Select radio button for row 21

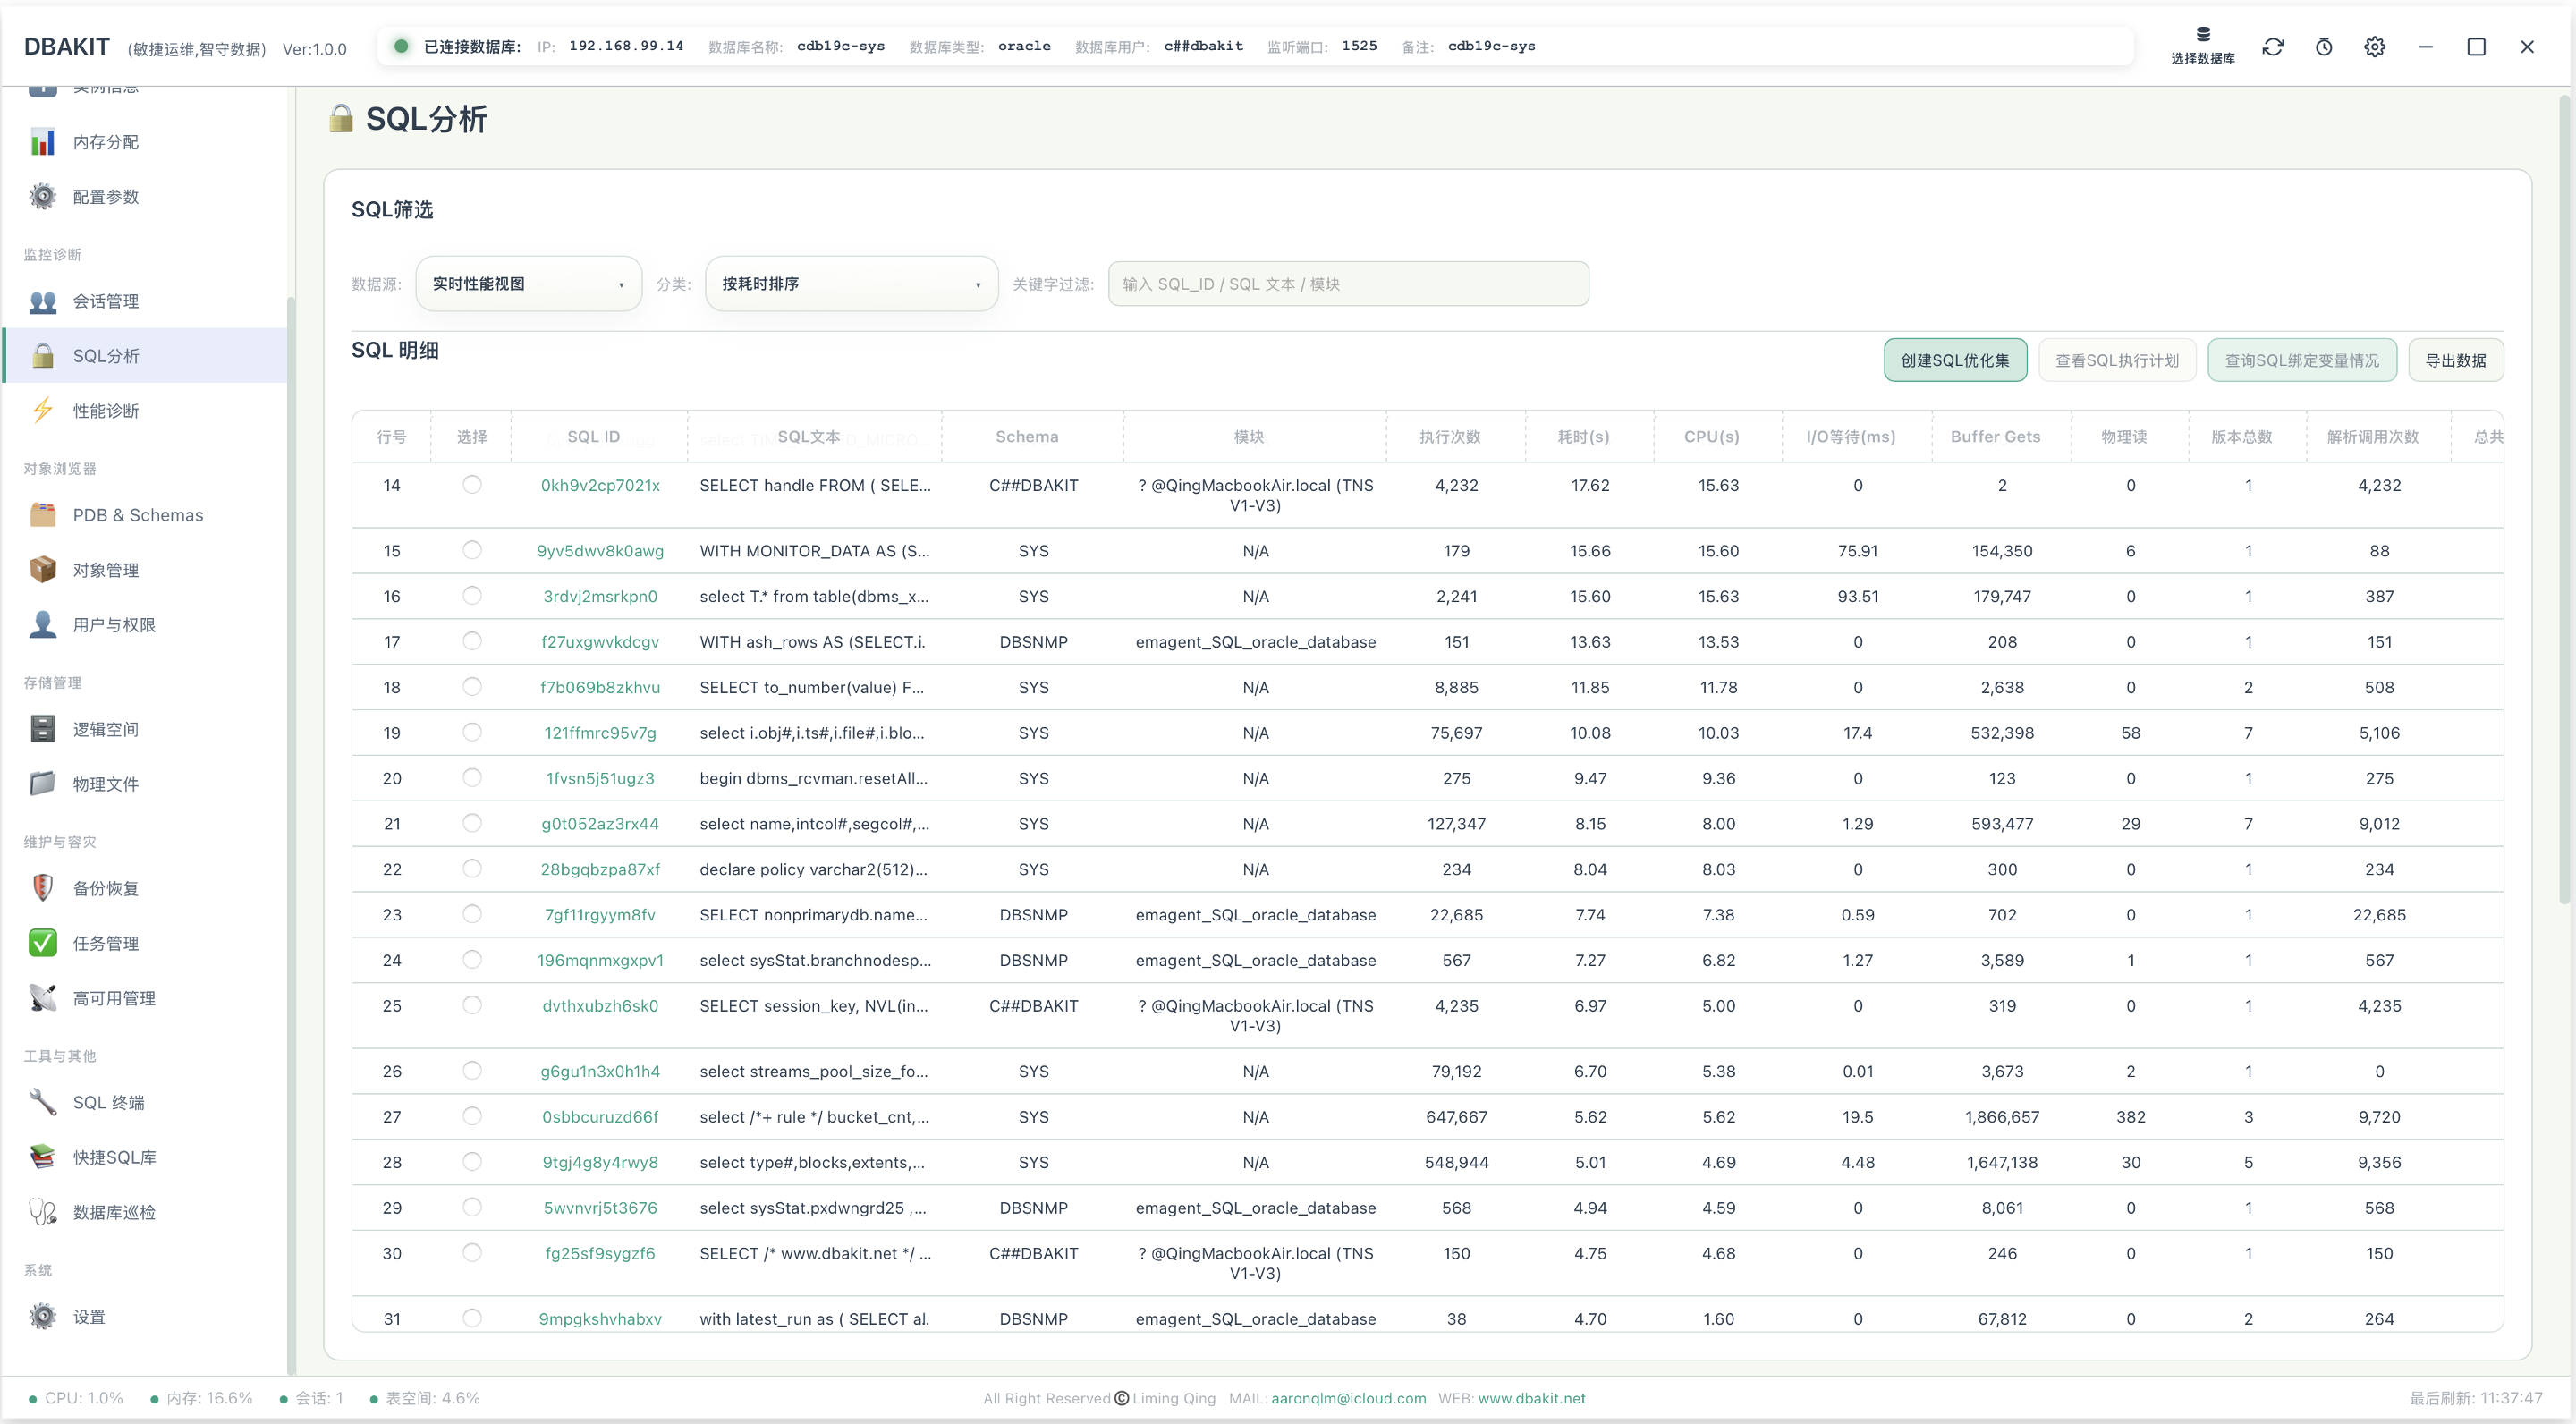[x=472, y=823]
